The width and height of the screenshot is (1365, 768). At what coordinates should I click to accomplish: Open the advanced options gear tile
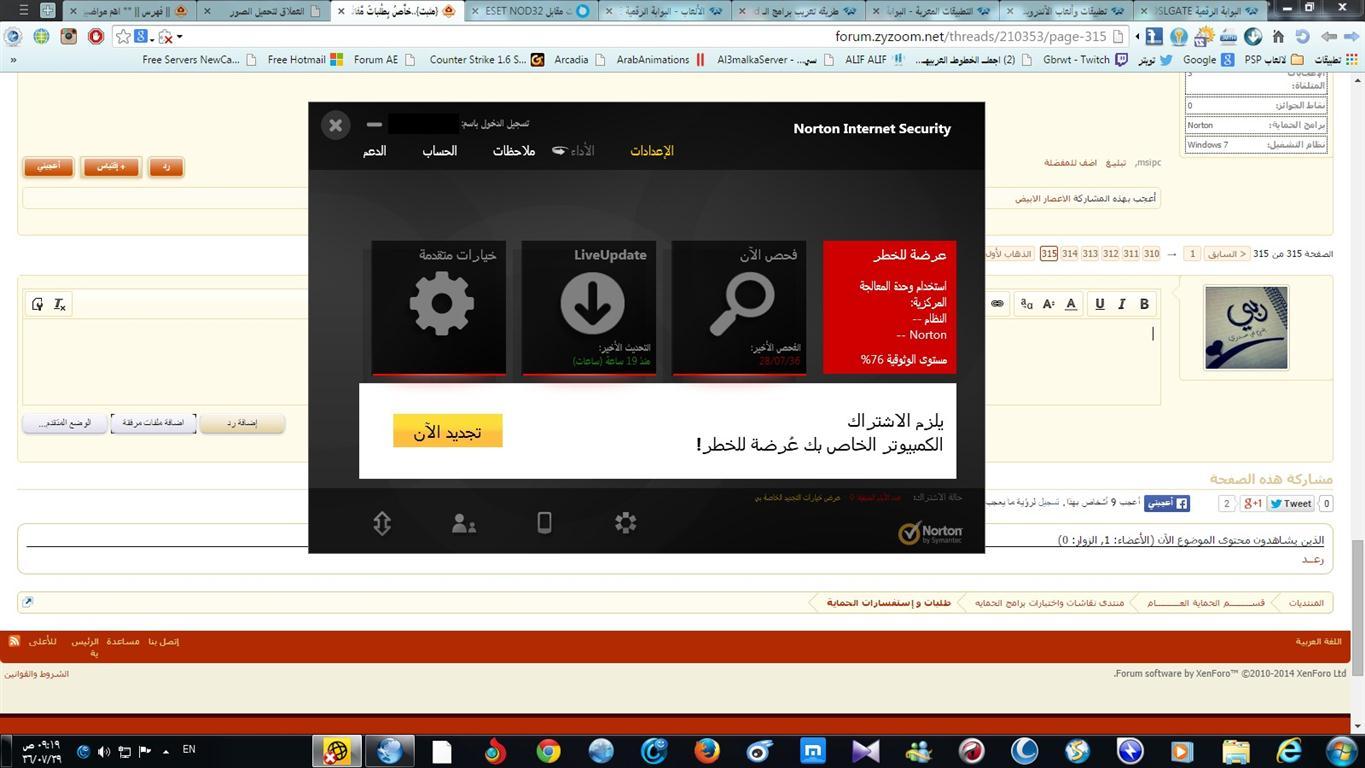click(x=439, y=308)
